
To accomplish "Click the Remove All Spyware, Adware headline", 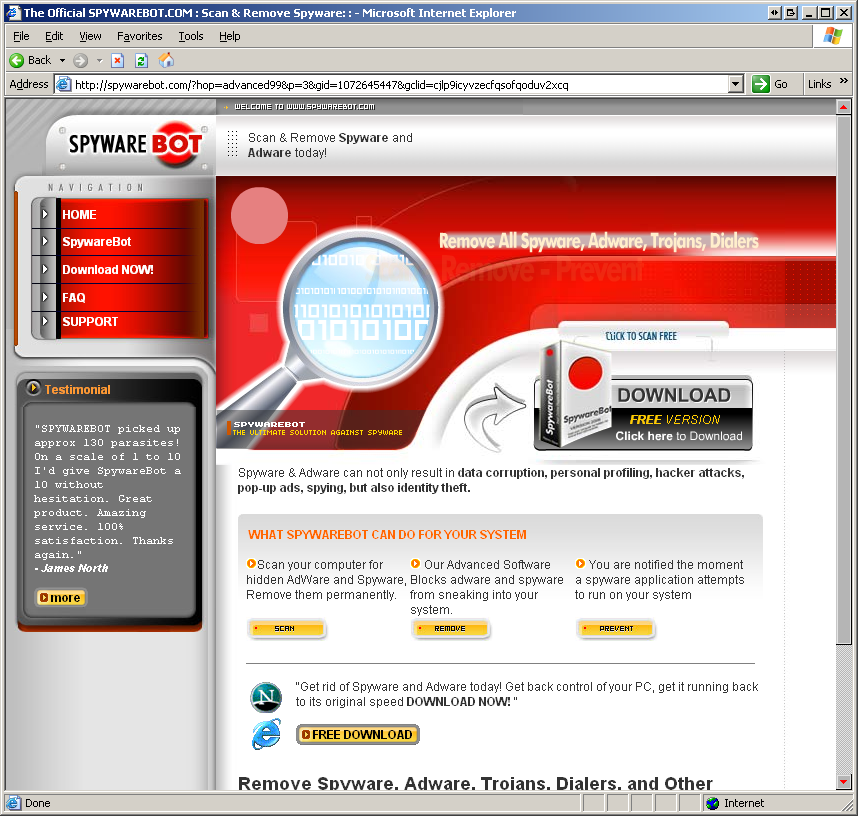I will pyautogui.click(x=599, y=241).
